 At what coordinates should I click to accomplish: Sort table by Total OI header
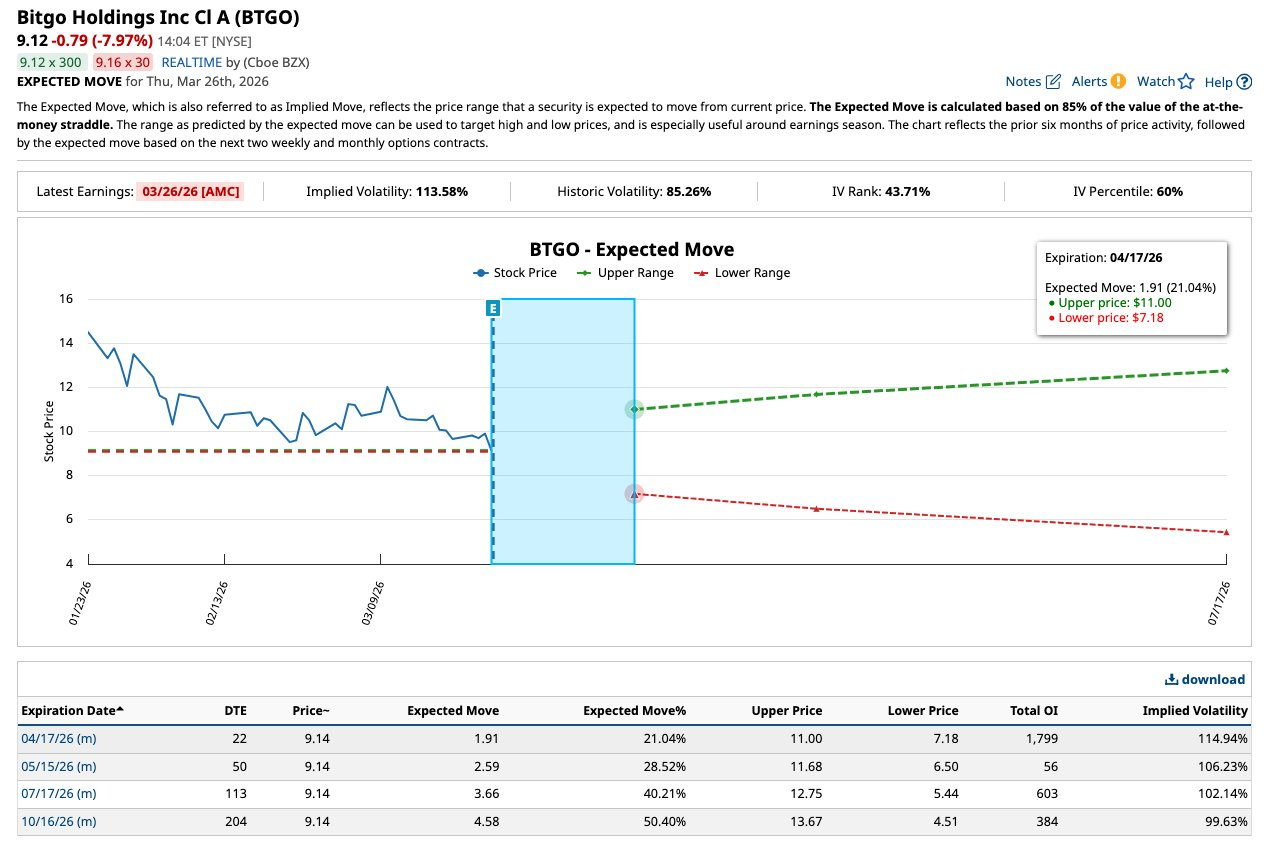point(1033,711)
